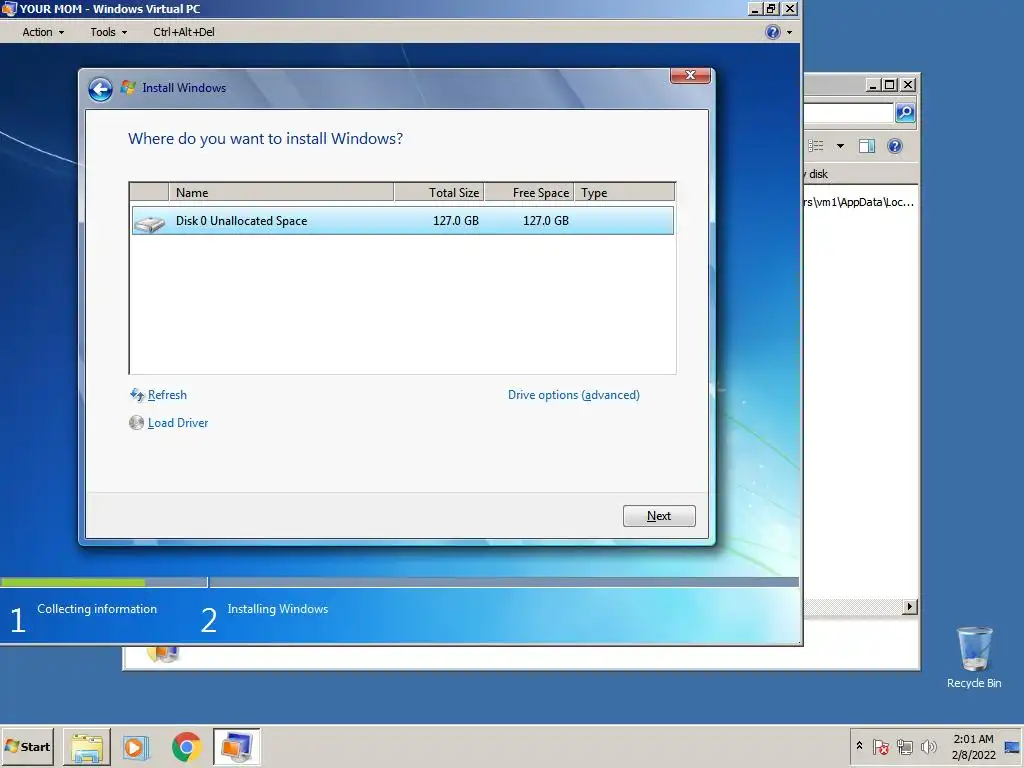
Task: Toggle the preview pane icon in Explorer
Action: 867,146
